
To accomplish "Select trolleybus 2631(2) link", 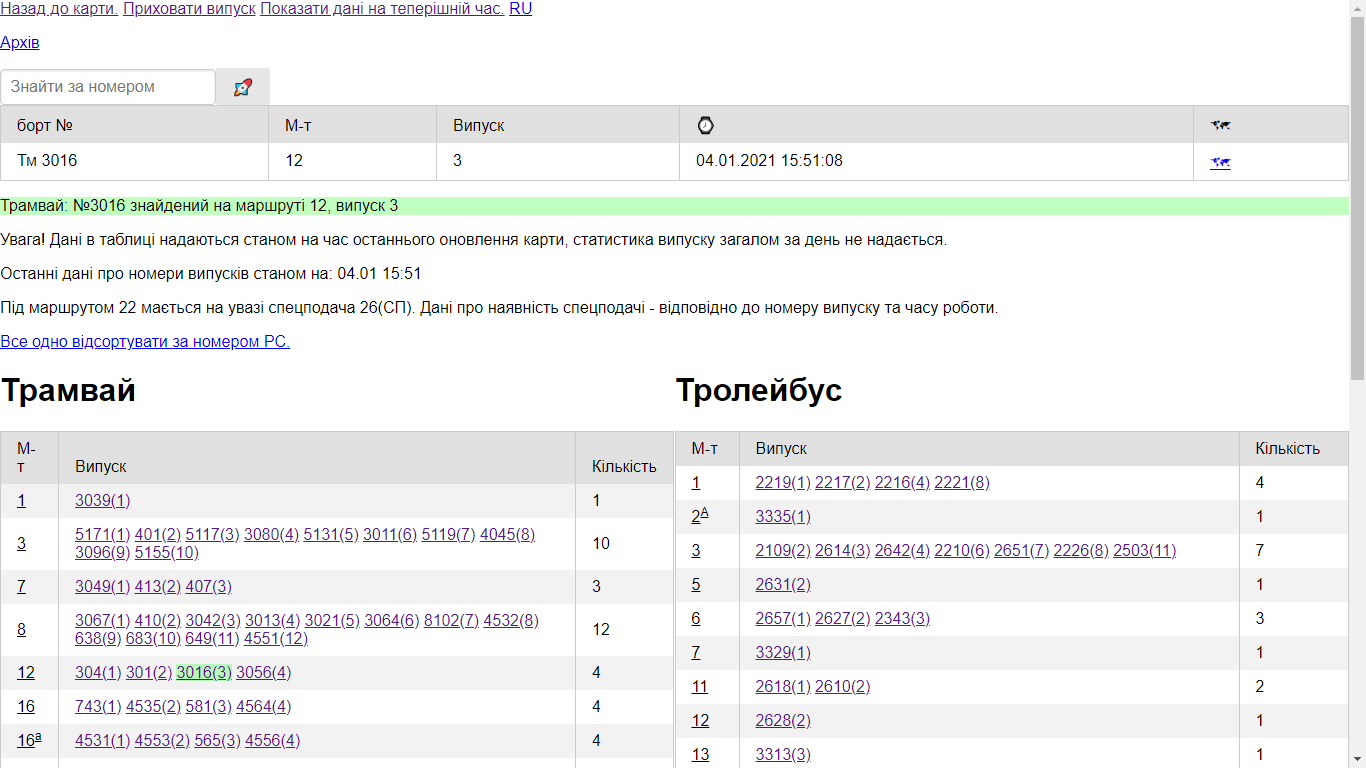I will pyautogui.click(x=783, y=585).
